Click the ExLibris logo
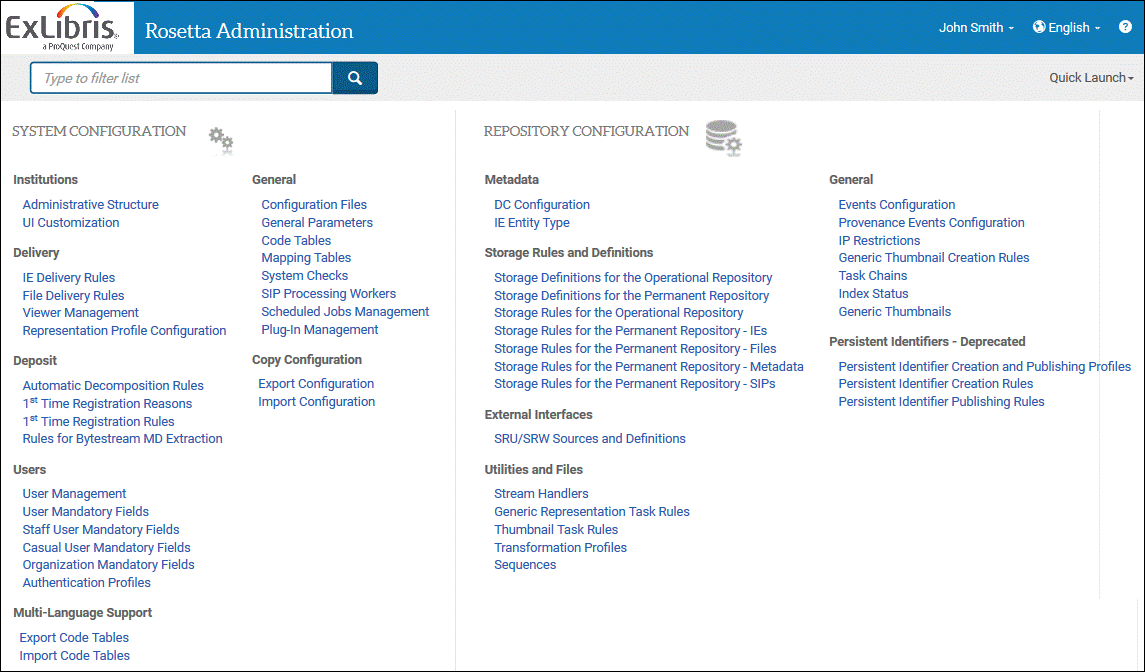The height and width of the screenshot is (672, 1145). click(62, 27)
